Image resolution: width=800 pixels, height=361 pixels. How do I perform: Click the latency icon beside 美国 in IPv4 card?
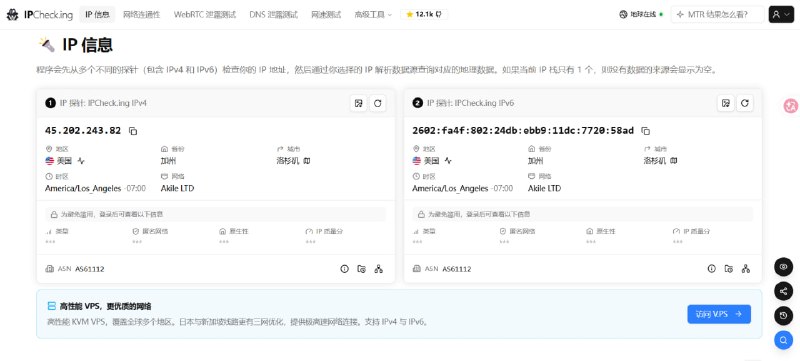point(81,161)
